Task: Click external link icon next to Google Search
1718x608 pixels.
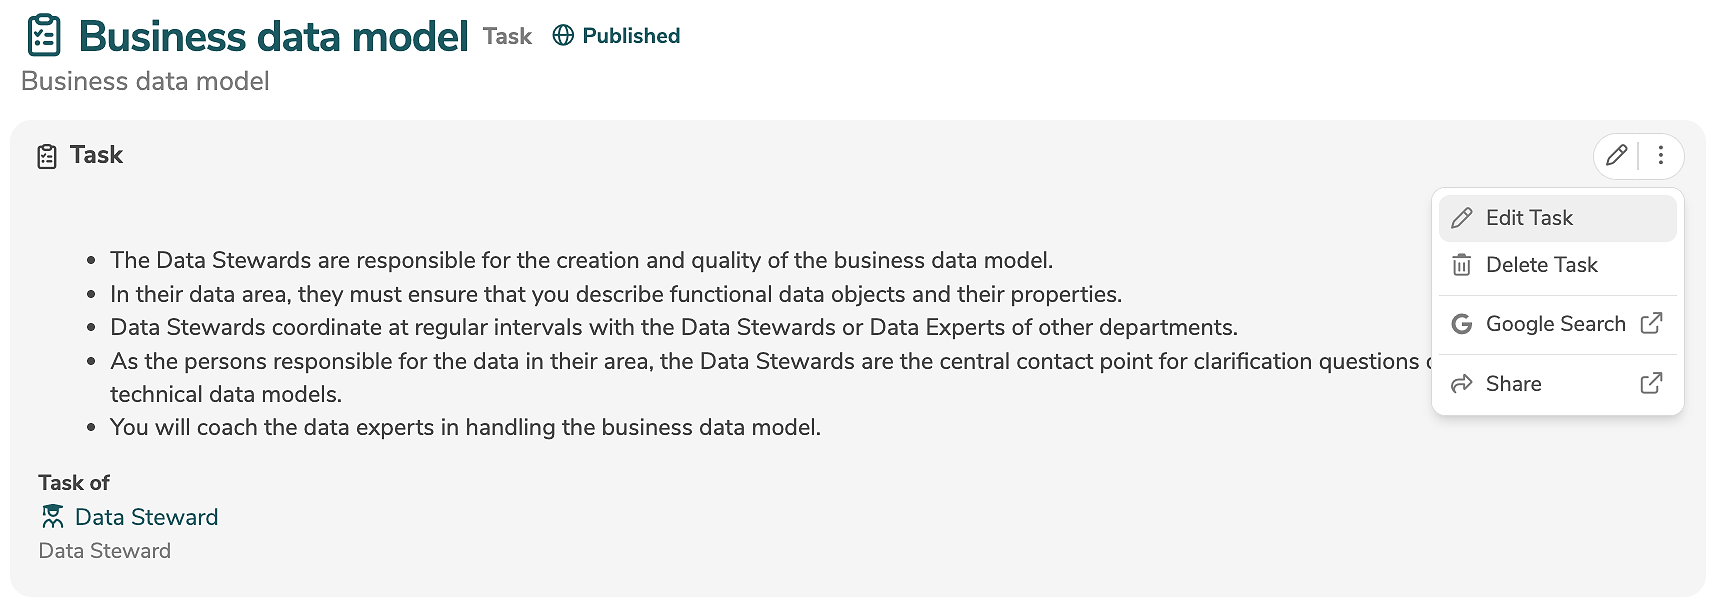Action: click(x=1652, y=323)
